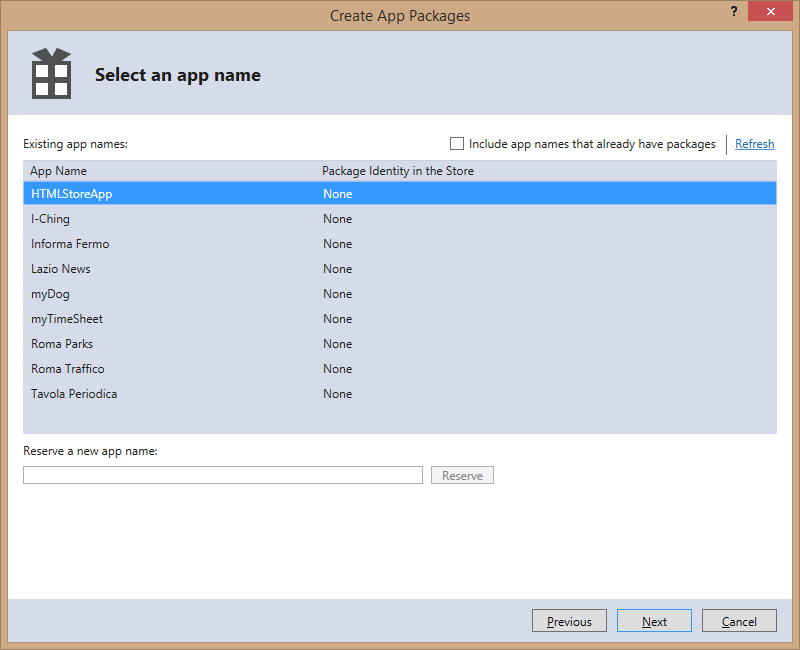
Task: Go back with the Previous button
Action: (x=569, y=622)
